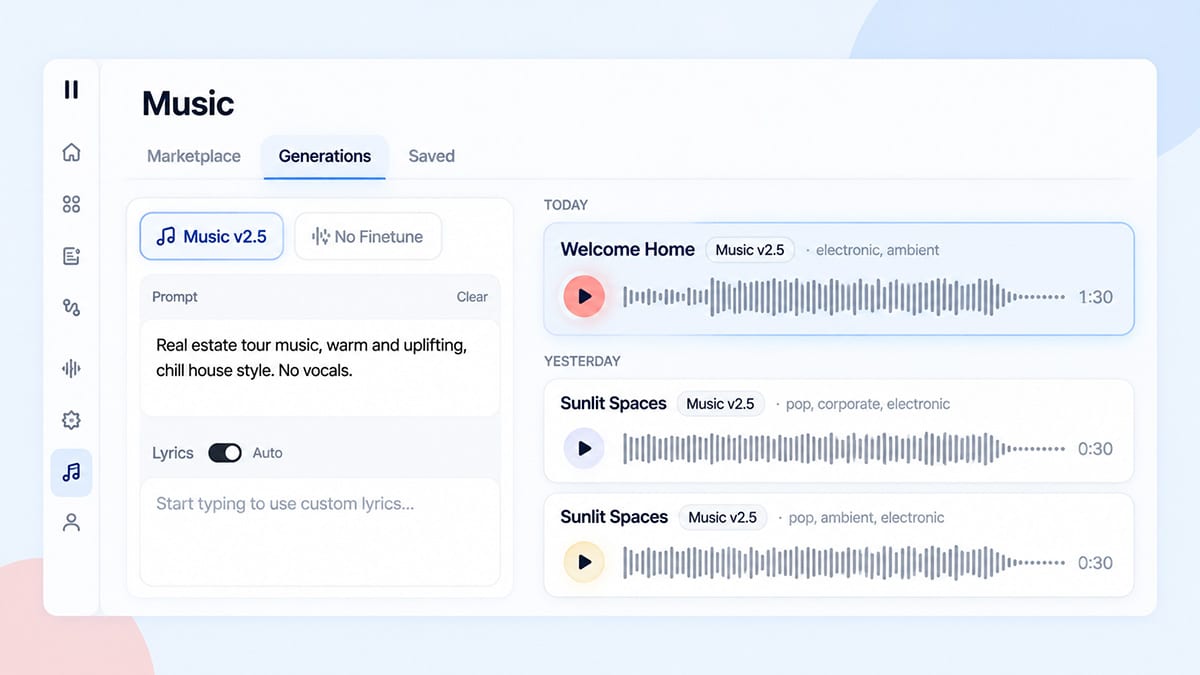Image resolution: width=1200 pixels, height=675 pixels.
Task: Seek in the Welcome Home waveform
Action: (x=844, y=297)
